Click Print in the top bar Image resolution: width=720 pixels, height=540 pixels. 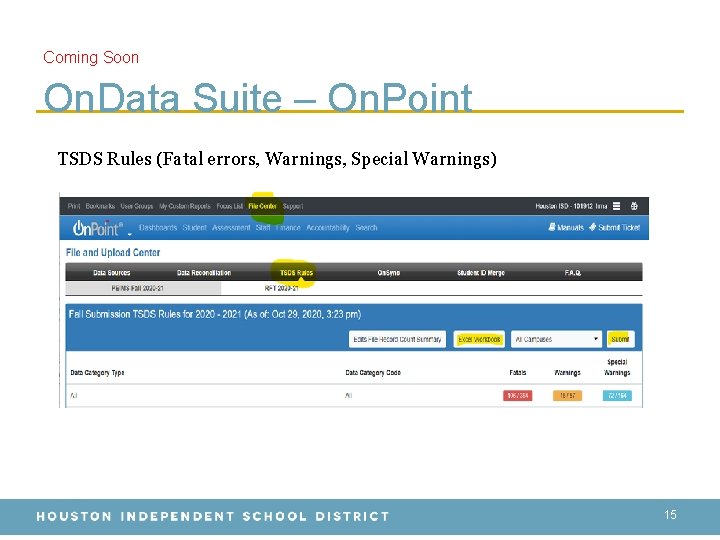[x=73, y=206]
